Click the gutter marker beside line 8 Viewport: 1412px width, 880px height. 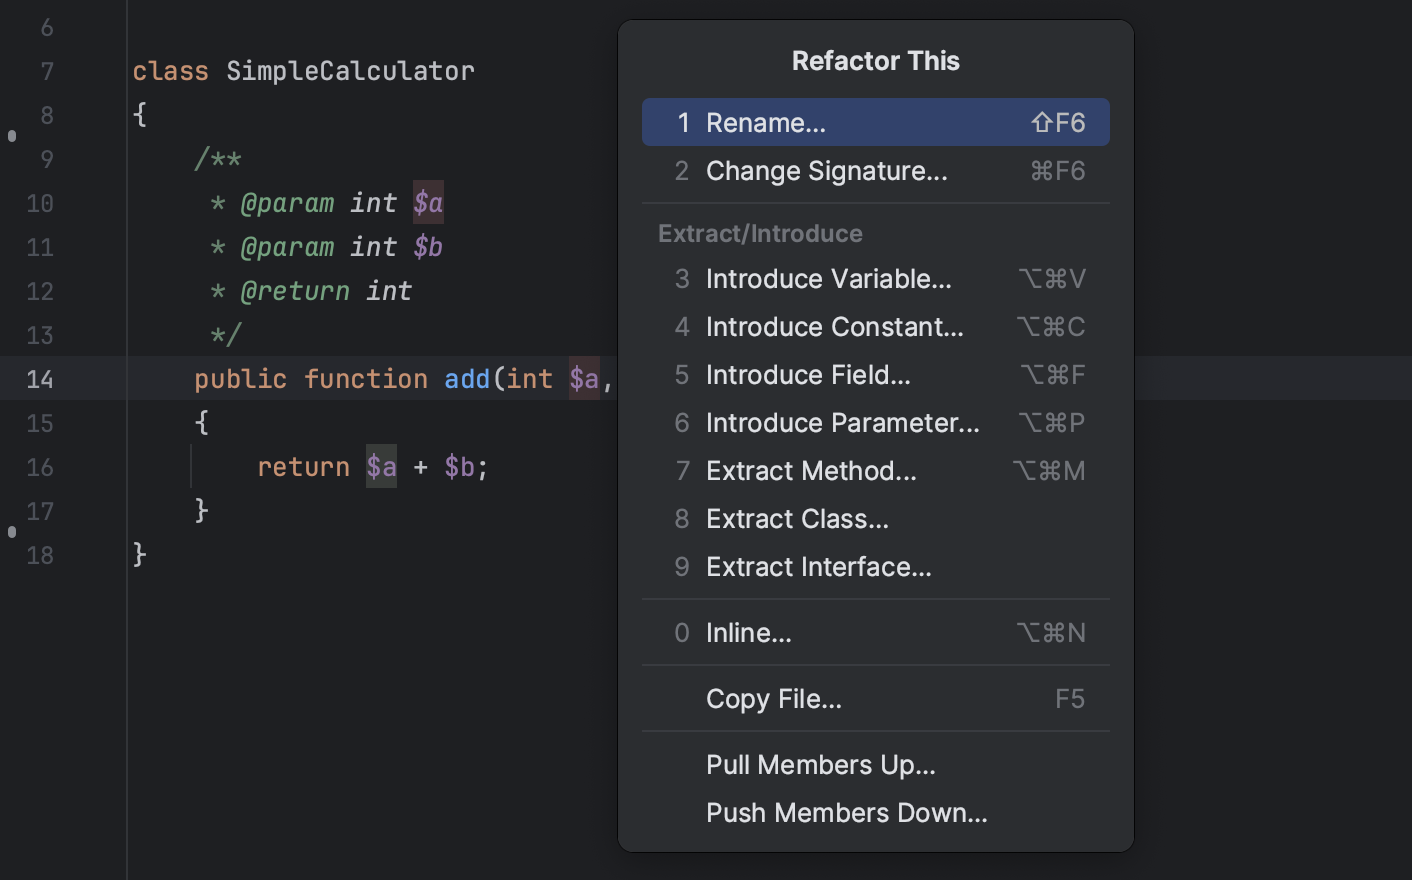[x=11, y=135]
